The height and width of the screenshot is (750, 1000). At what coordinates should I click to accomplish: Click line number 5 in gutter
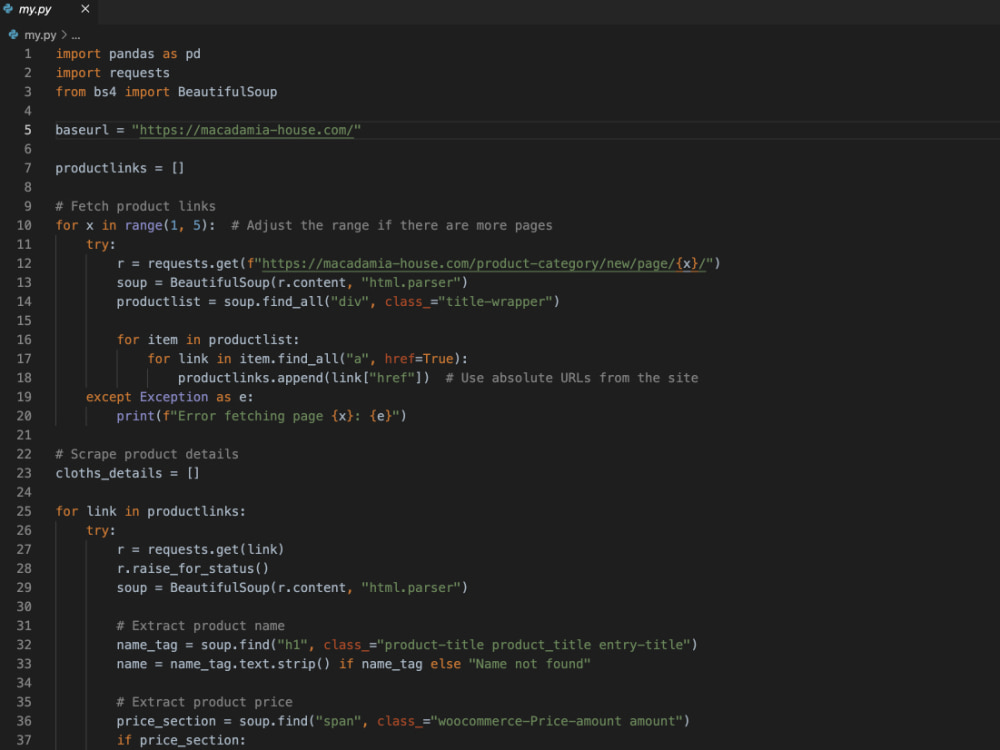pos(27,130)
